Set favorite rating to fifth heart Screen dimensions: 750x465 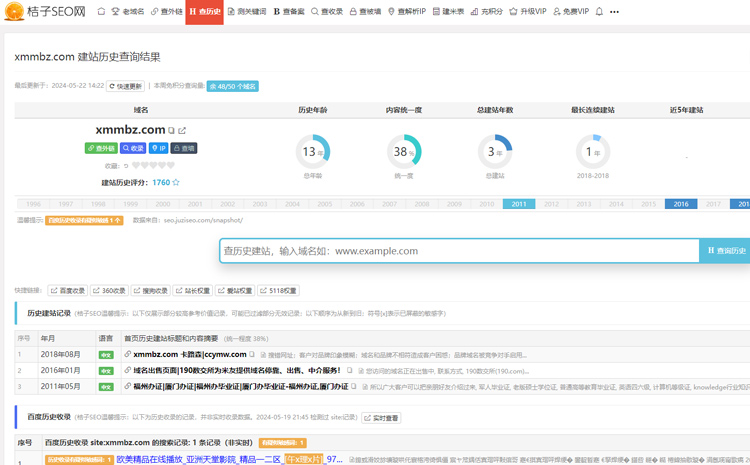point(171,166)
